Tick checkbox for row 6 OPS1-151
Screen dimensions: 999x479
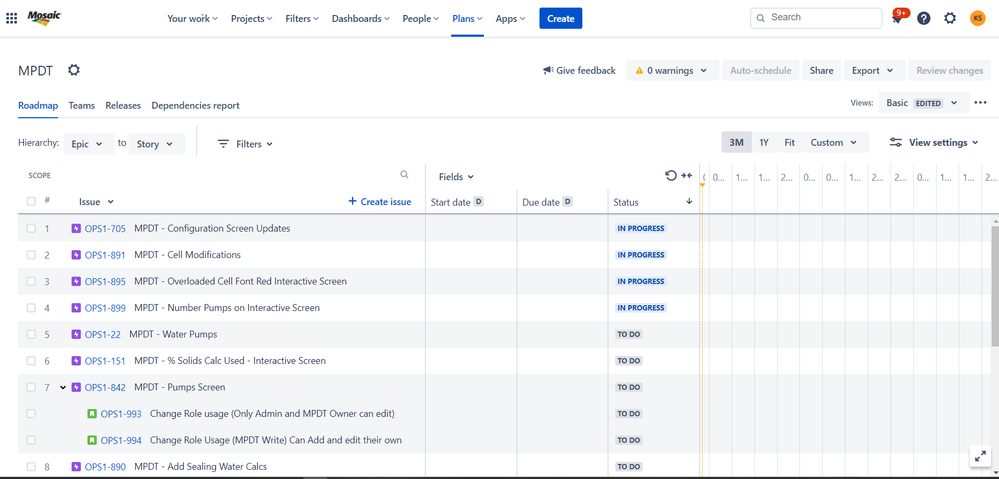(x=31, y=361)
